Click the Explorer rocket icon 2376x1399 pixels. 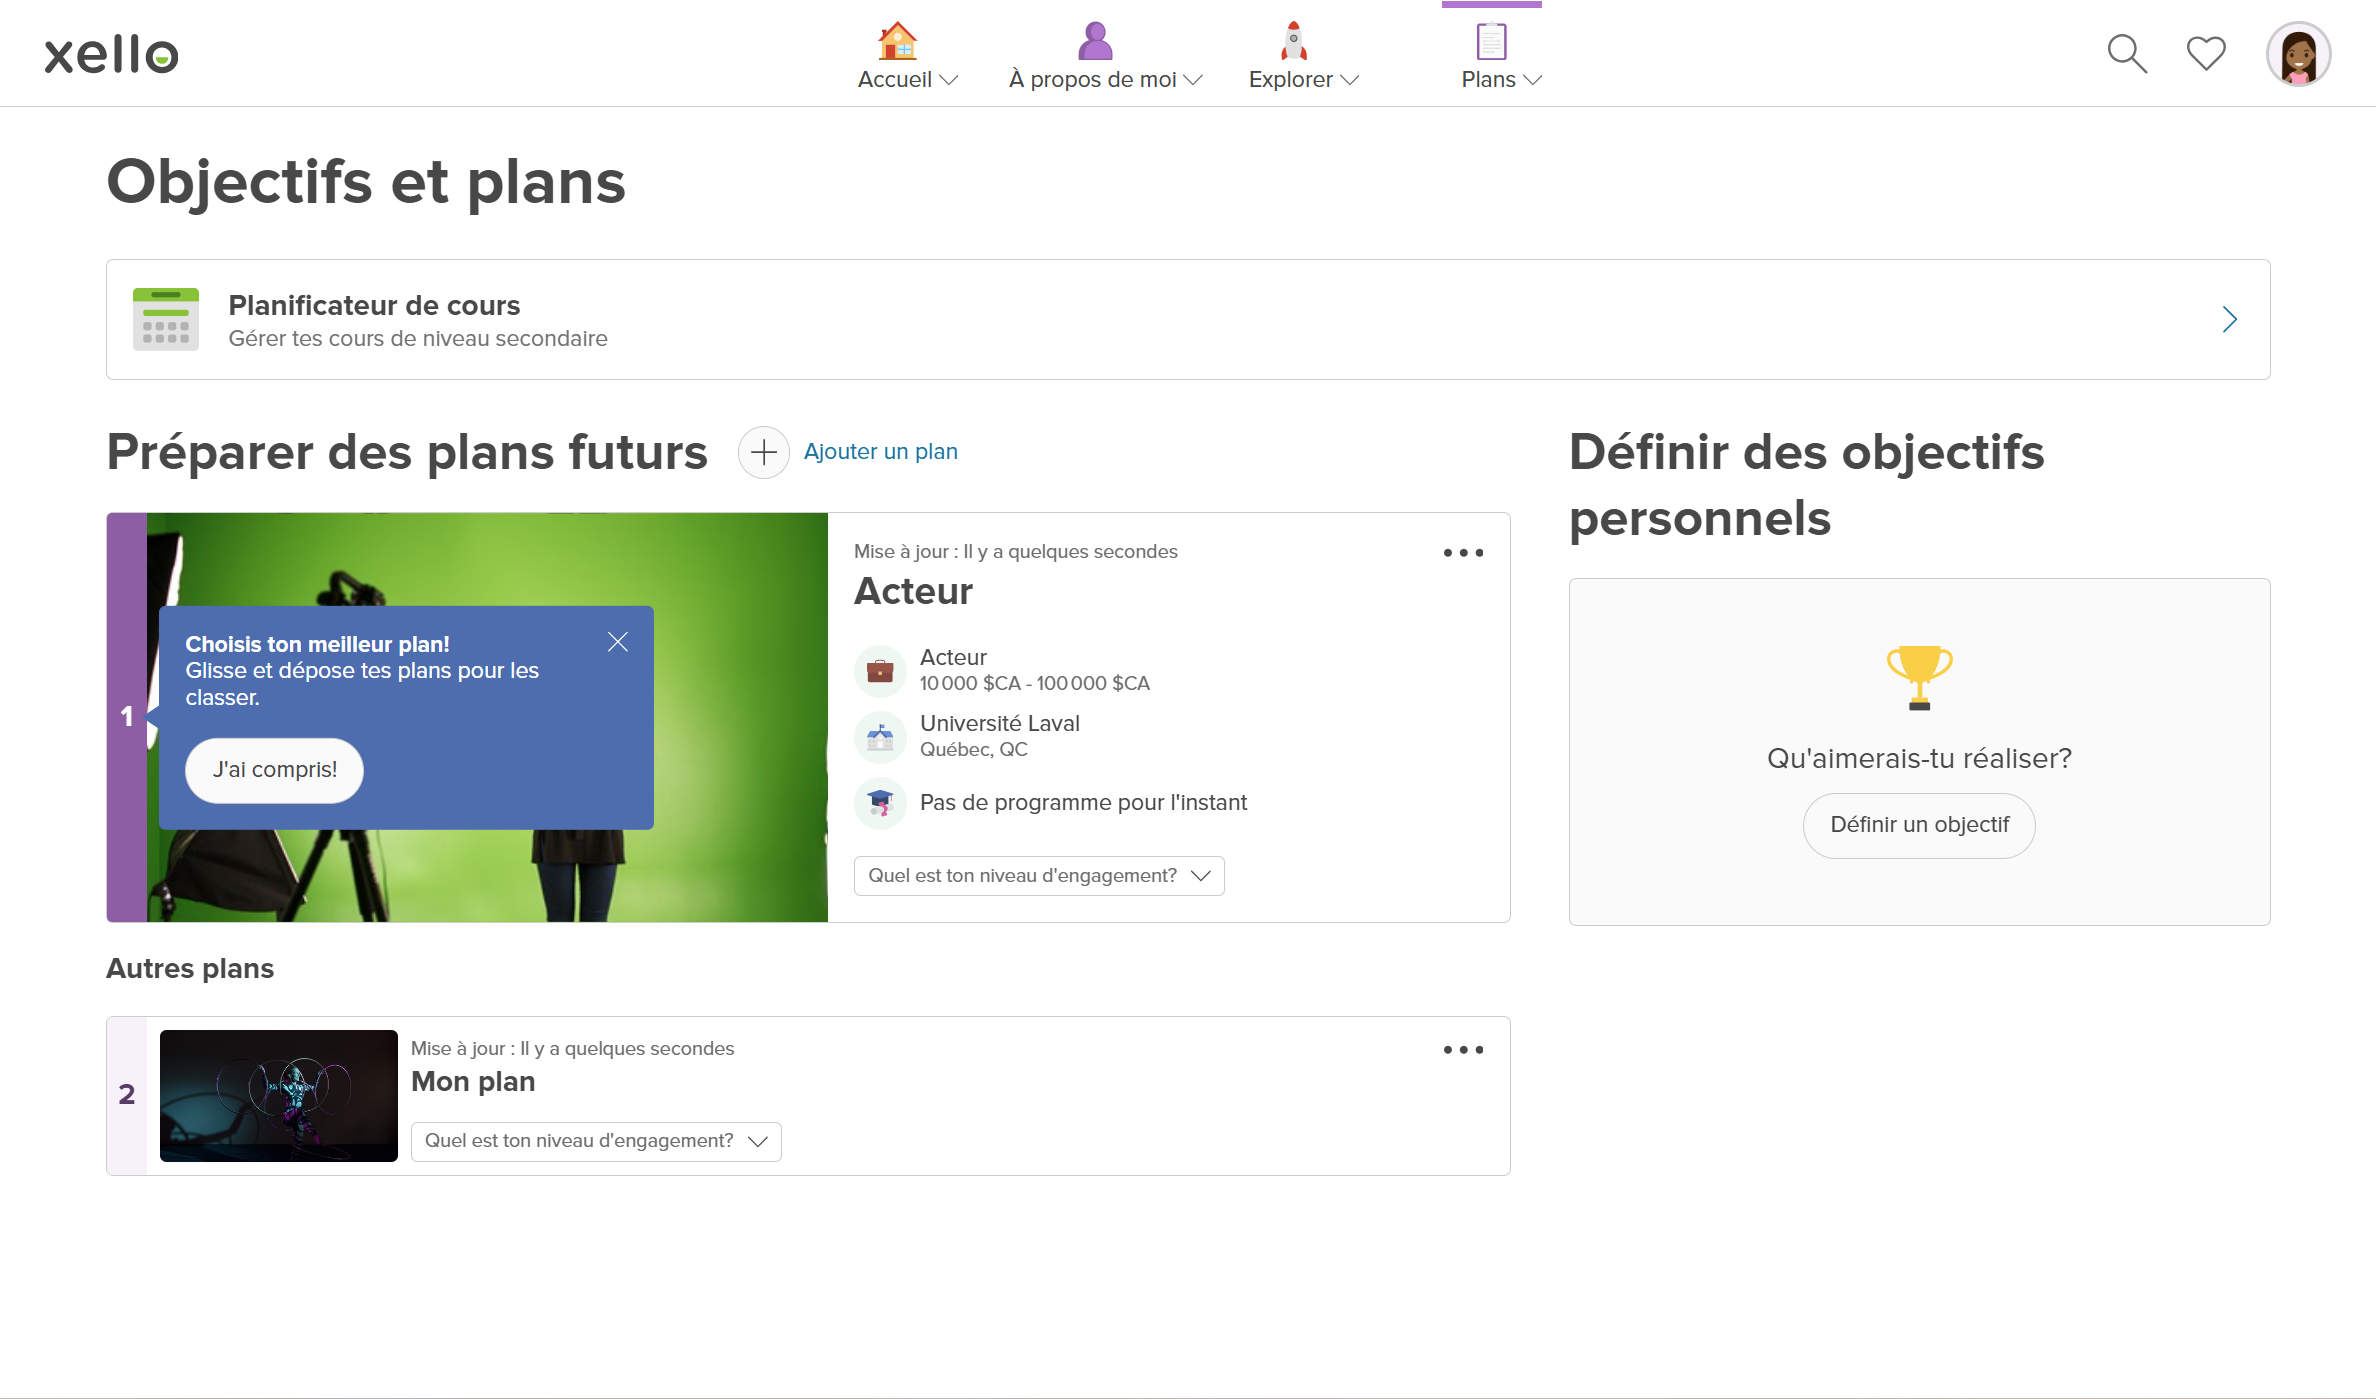pos(1292,41)
